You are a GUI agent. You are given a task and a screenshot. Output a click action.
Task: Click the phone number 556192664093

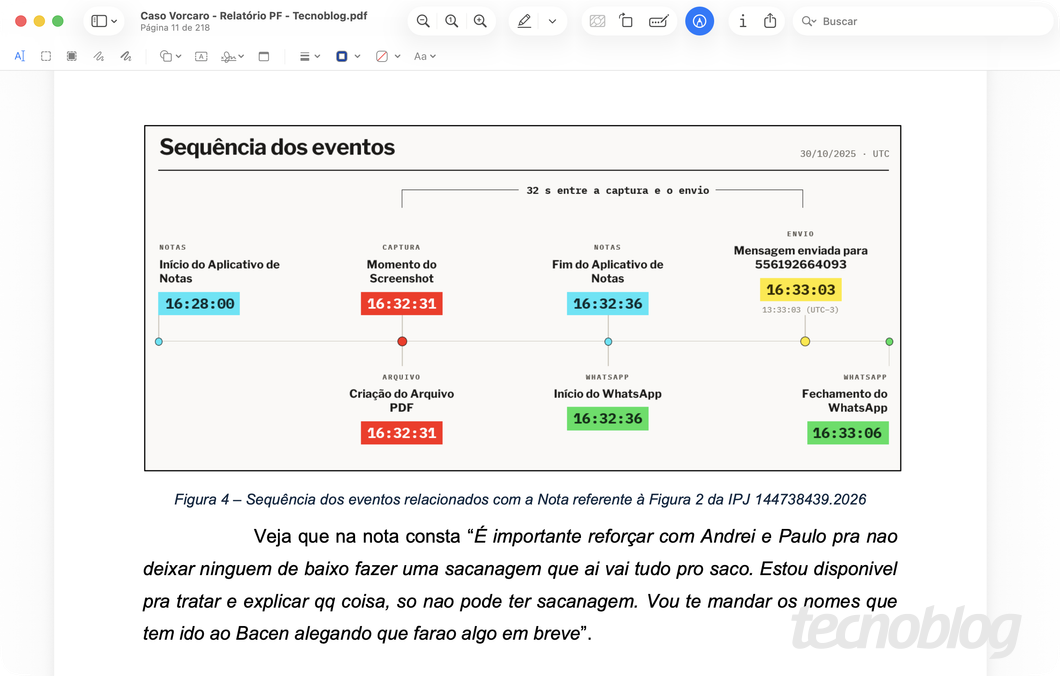click(800, 264)
